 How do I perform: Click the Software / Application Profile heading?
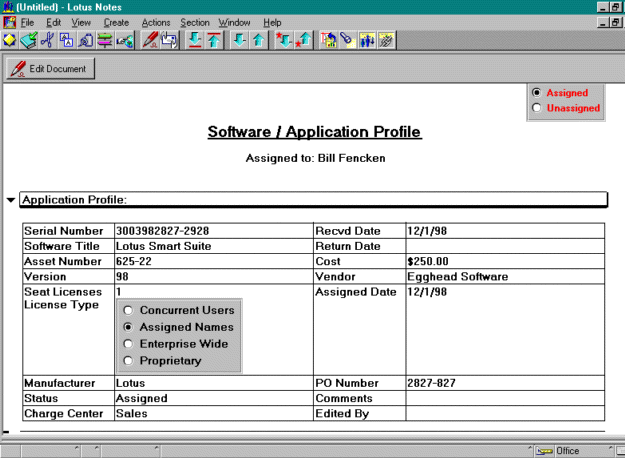(314, 132)
